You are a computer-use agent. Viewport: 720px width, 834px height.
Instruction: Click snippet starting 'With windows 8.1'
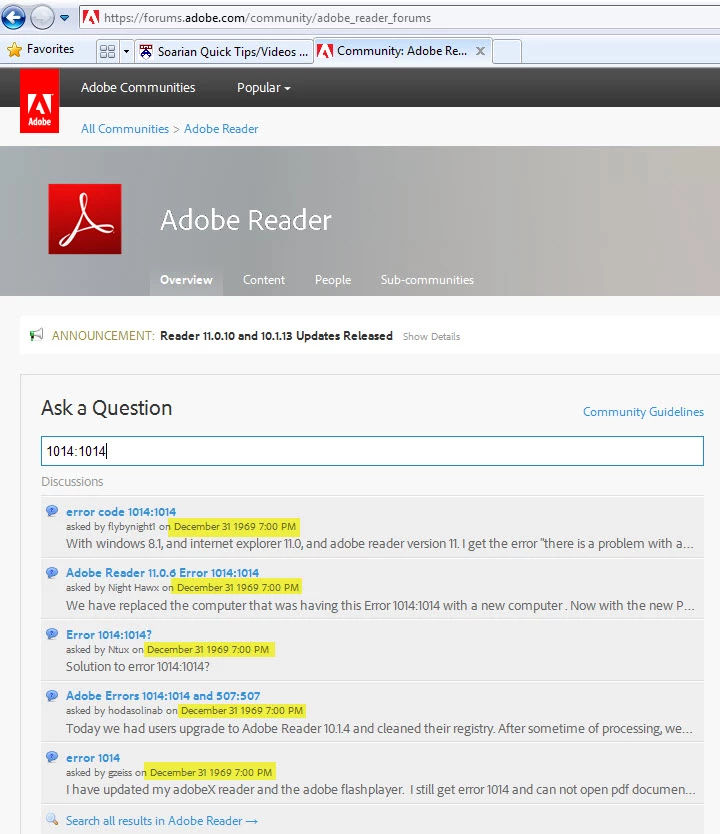pos(380,544)
